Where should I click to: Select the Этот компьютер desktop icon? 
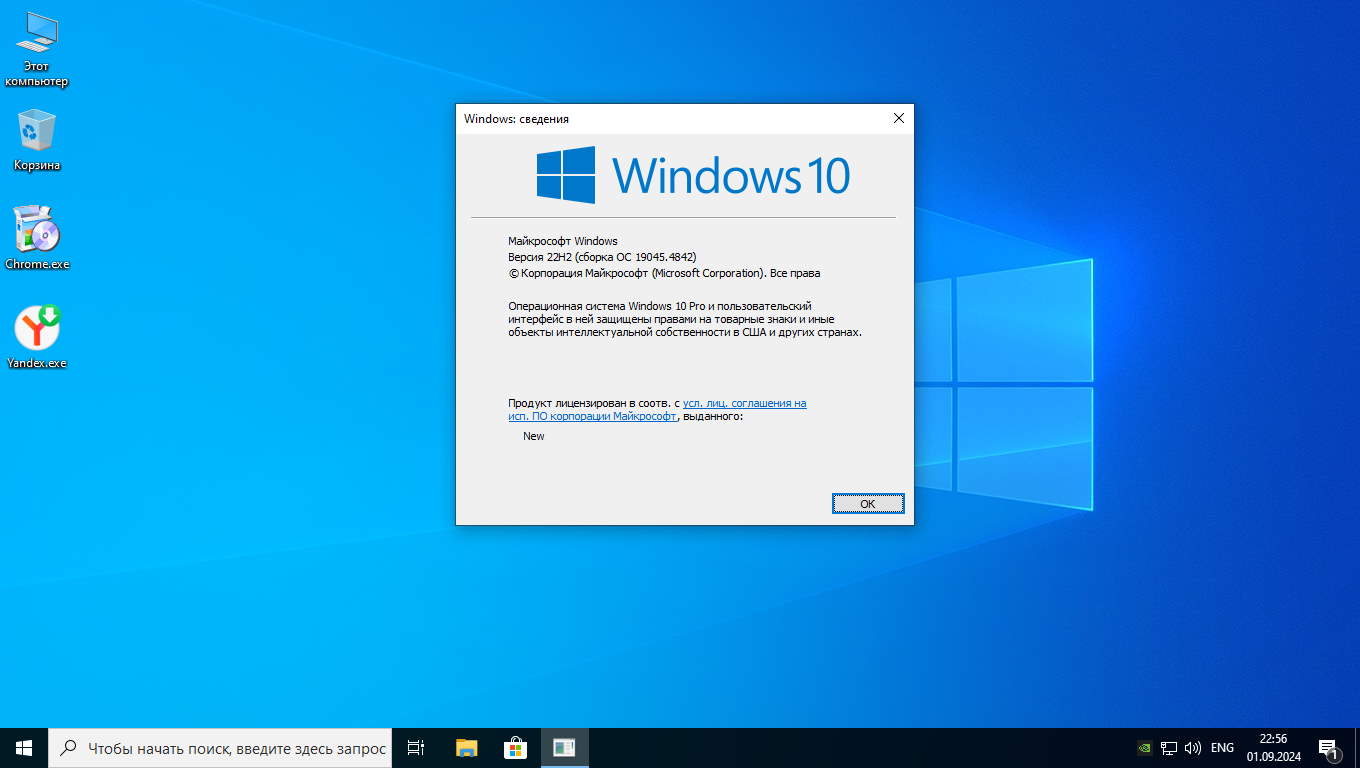[37, 48]
